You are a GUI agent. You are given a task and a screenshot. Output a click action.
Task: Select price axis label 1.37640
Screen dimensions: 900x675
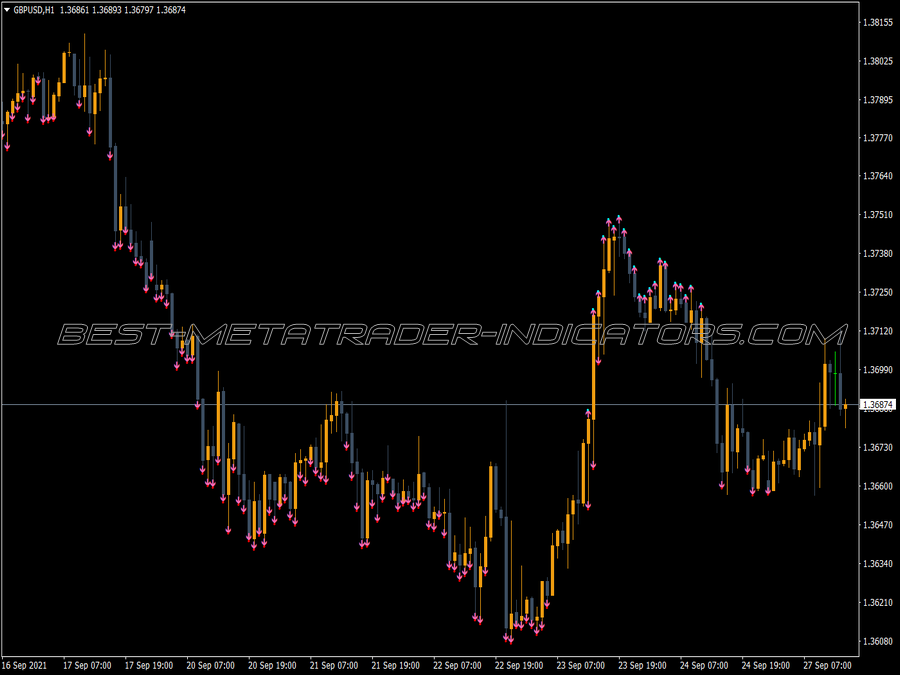point(878,176)
